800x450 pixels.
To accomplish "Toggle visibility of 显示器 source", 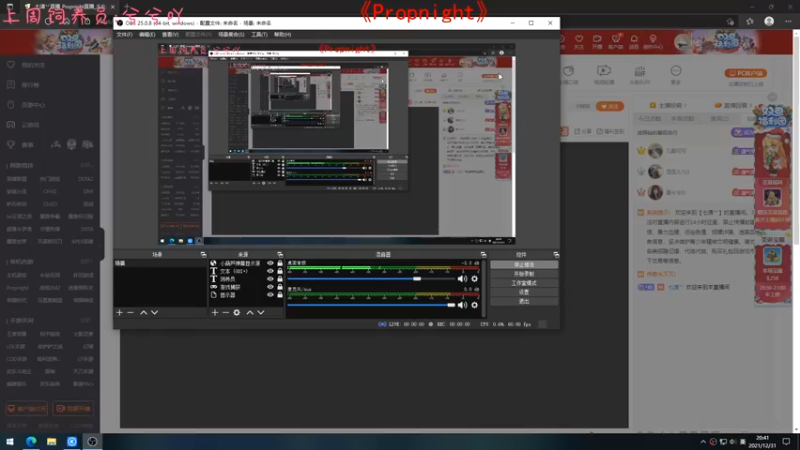I will 270,295.
